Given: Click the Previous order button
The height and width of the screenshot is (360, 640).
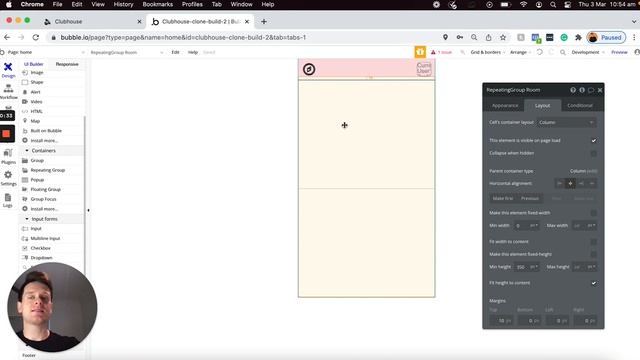Looking at the screenshot, I should coord(530,198).
